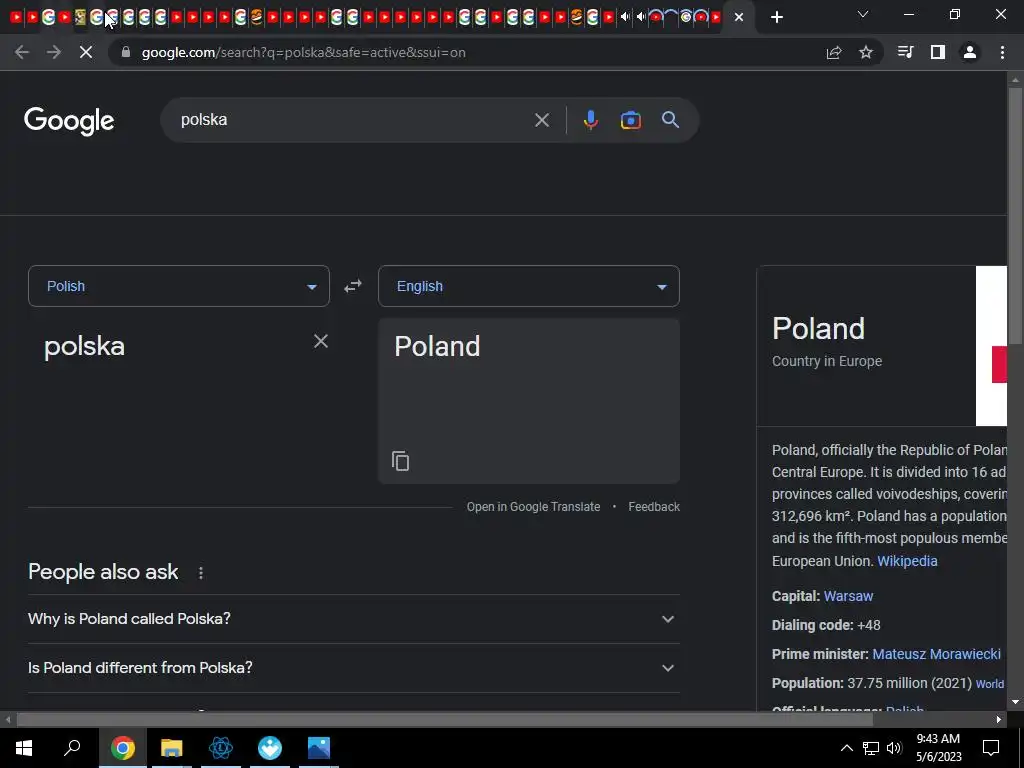Open People also ask options menu
This screenshot has width=1024, height=768.
click(200, 573)
